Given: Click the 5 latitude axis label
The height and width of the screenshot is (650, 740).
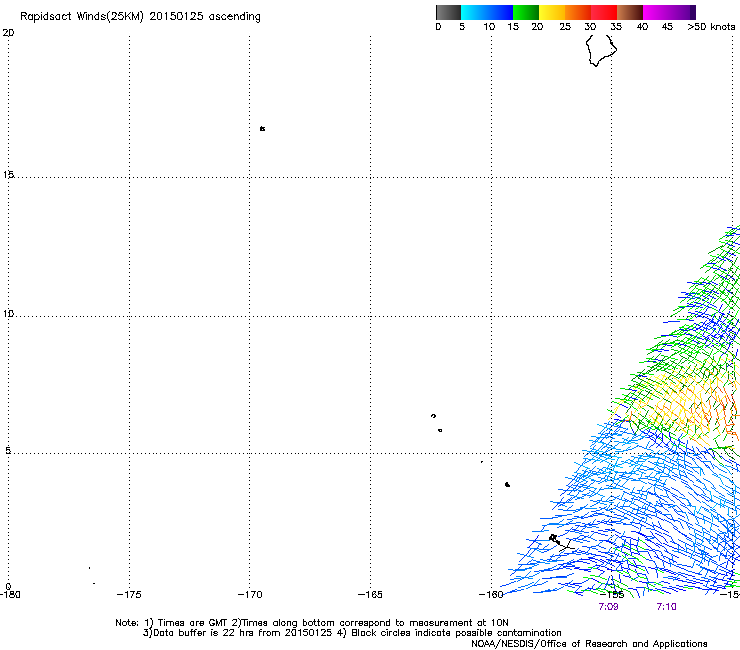Looking at the screenshot, I should (x=8, y=451).
